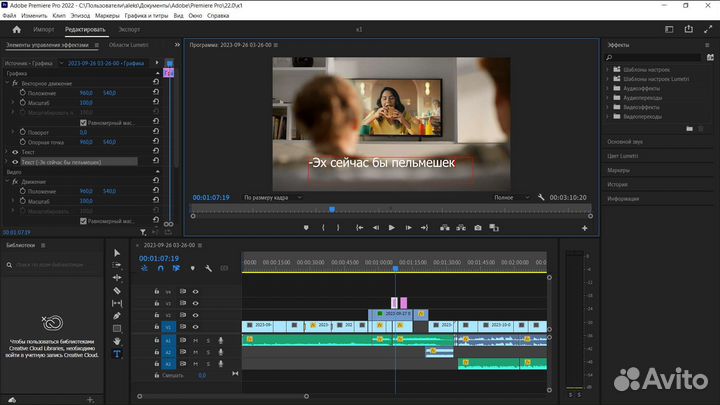Viewport: 720px width, 405px height.
Task: Open Маркеры panel
Action: (619, 170)
